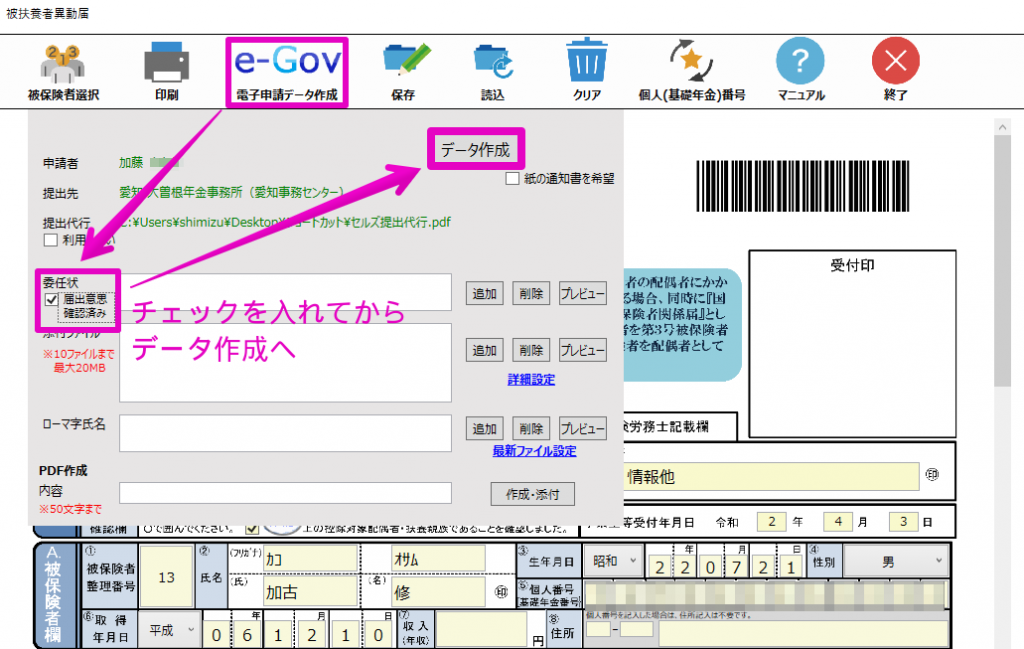1024x649 pixels.
Task: Click プレビュー button for 添付ファイル
Action: [x=583, y=351]
